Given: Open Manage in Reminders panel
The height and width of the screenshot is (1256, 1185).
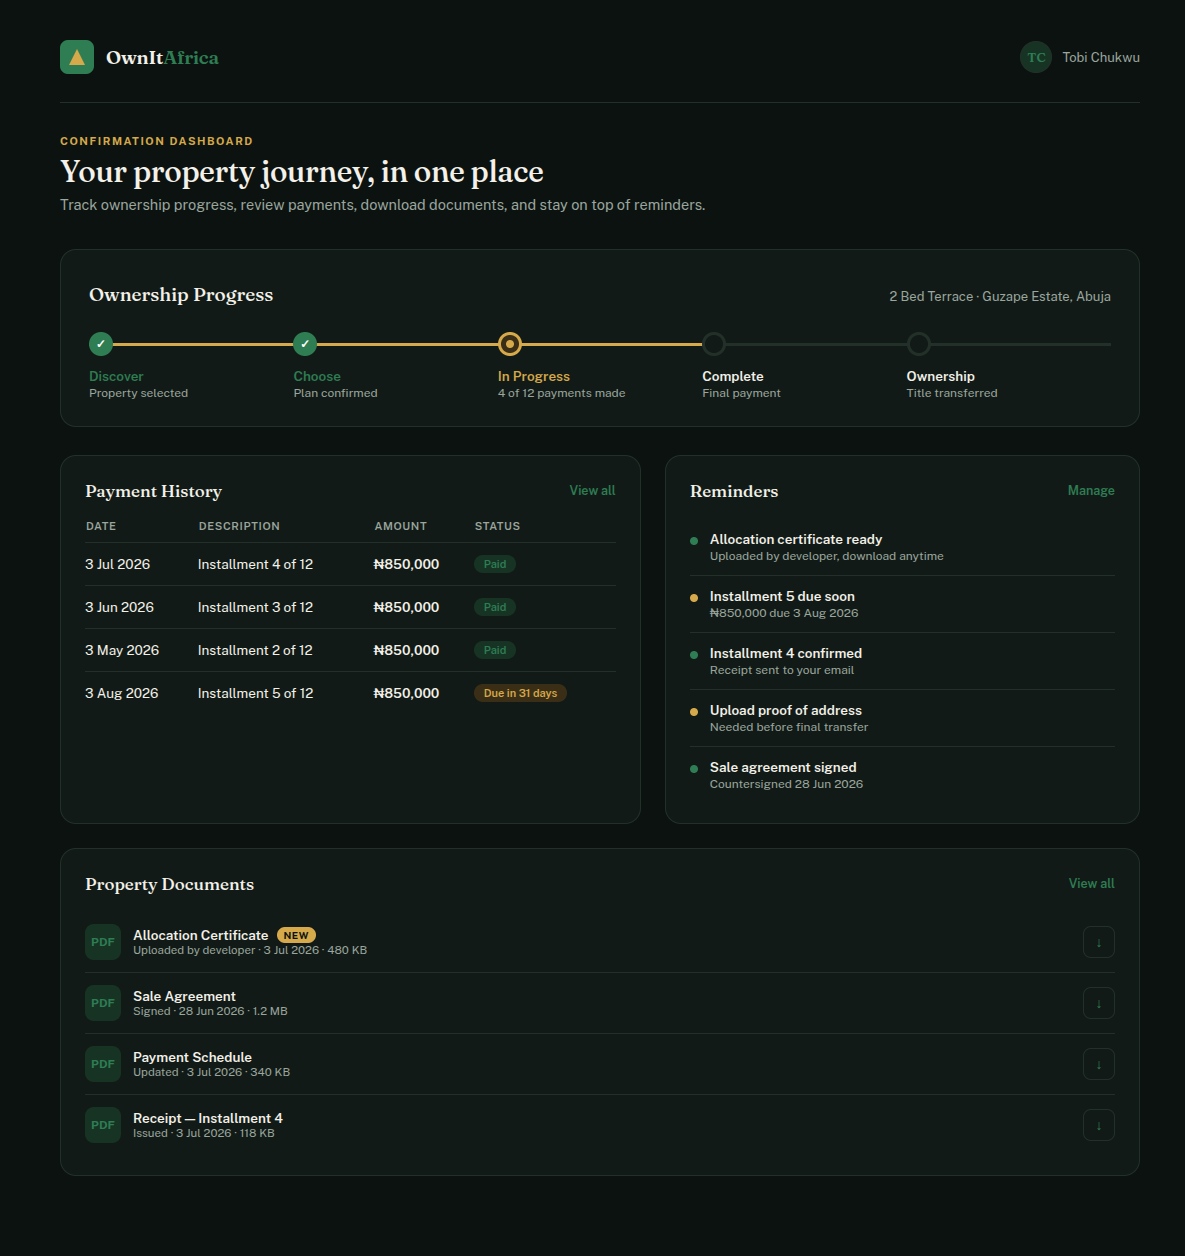Looking at the screenshot, I should click(1091, 490).
